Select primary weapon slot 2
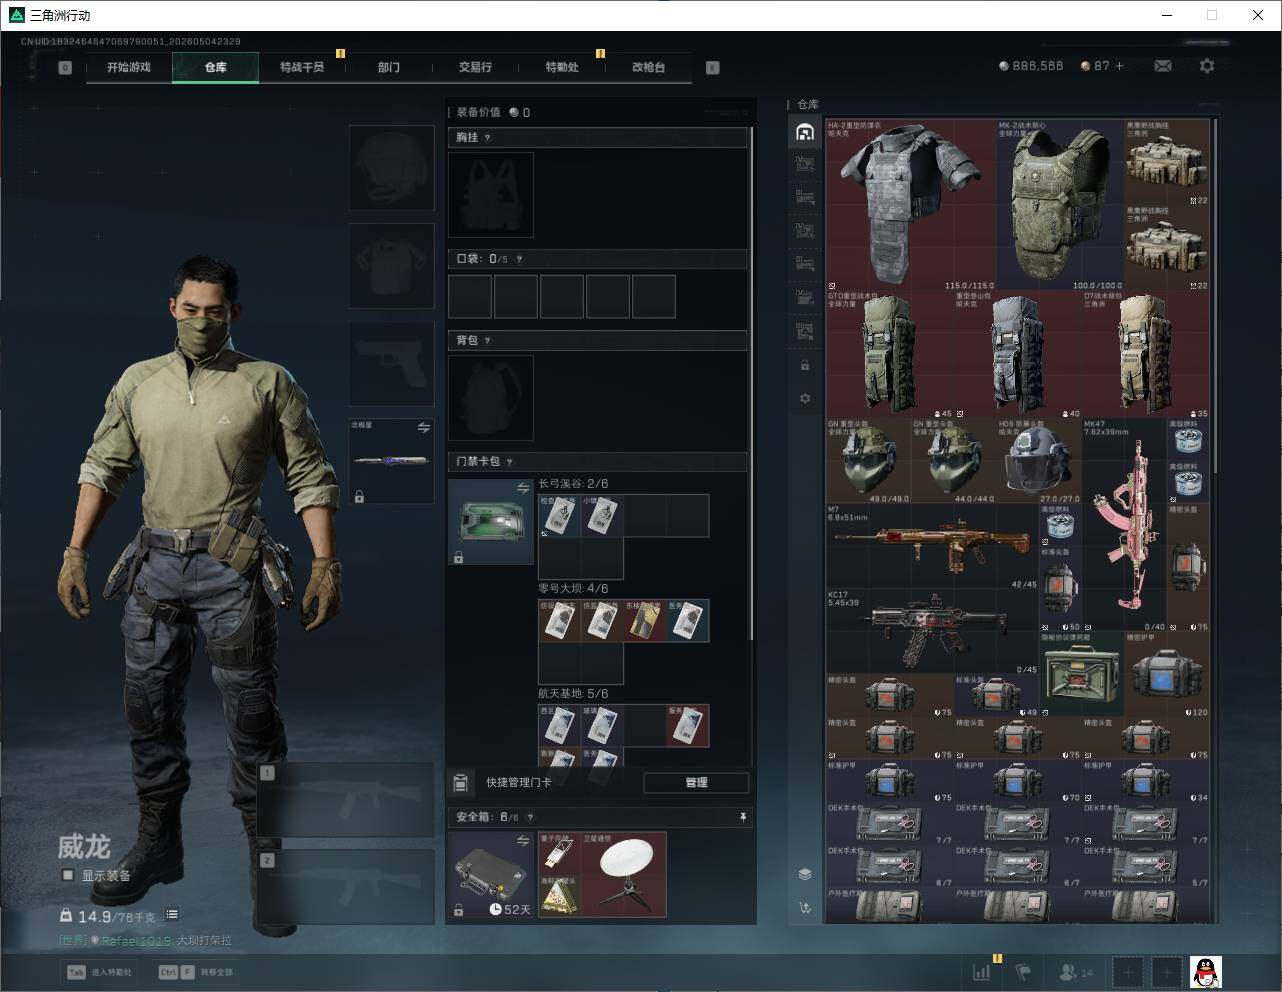The image size is (1282, 992). point(346,887)
